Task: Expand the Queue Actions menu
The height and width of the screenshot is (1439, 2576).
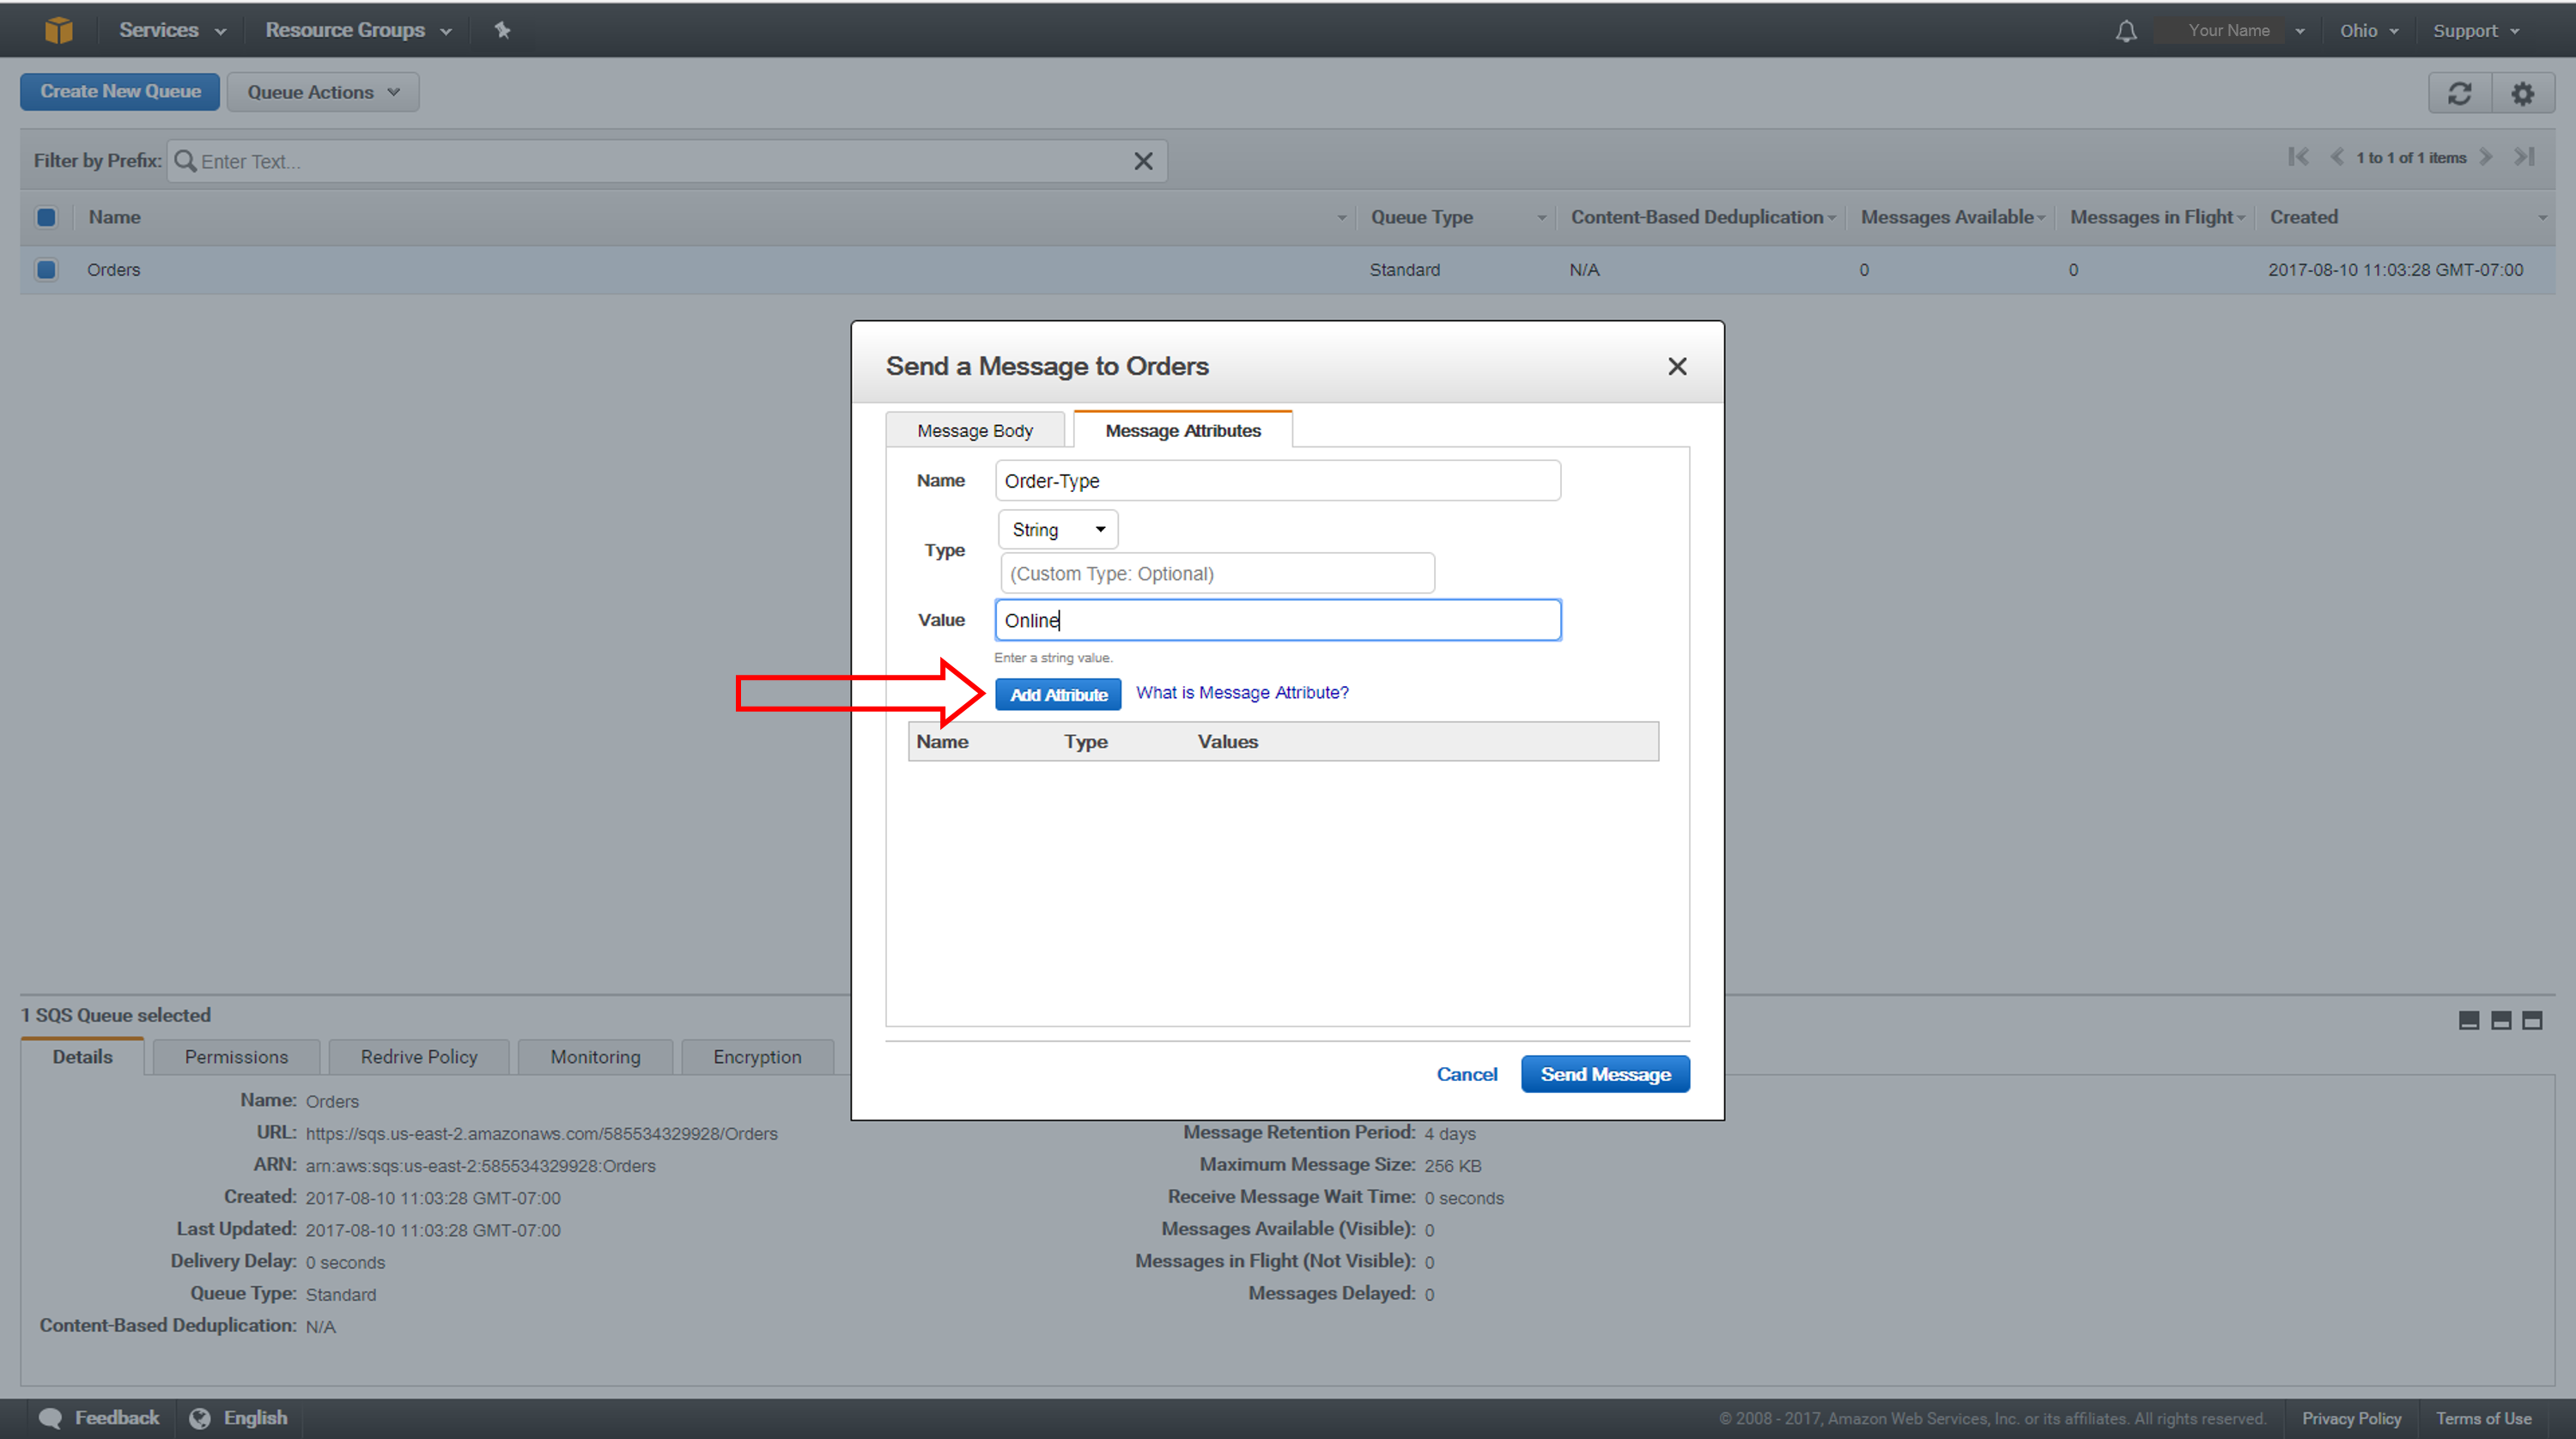Action: (x=320, y=92)
